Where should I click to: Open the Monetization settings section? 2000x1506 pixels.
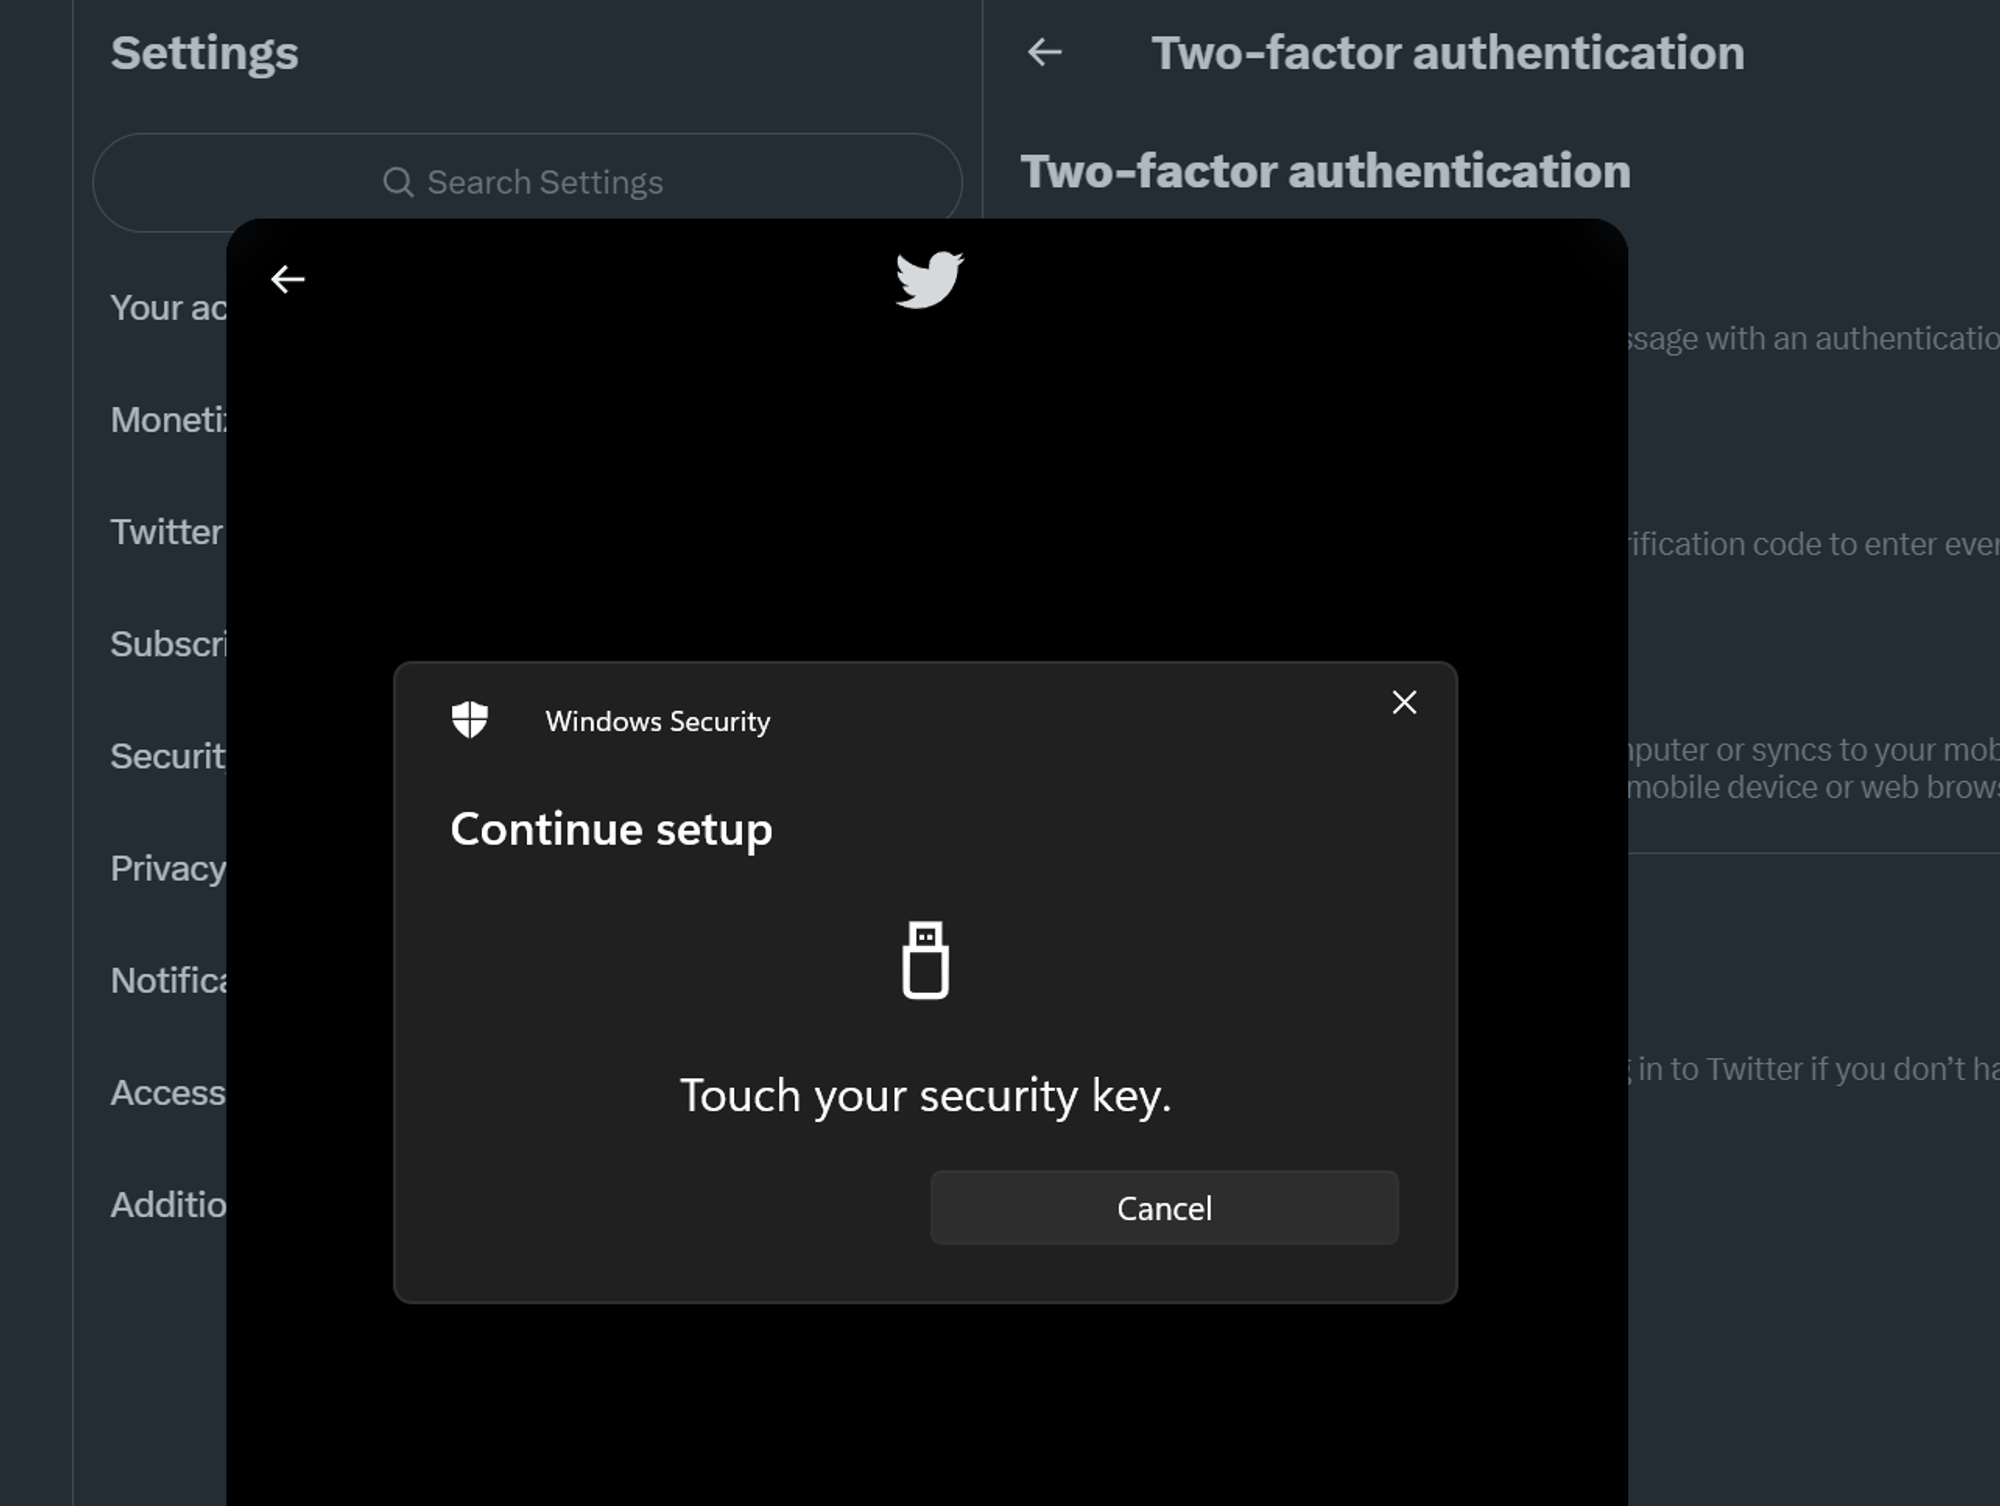coord(168,420)
